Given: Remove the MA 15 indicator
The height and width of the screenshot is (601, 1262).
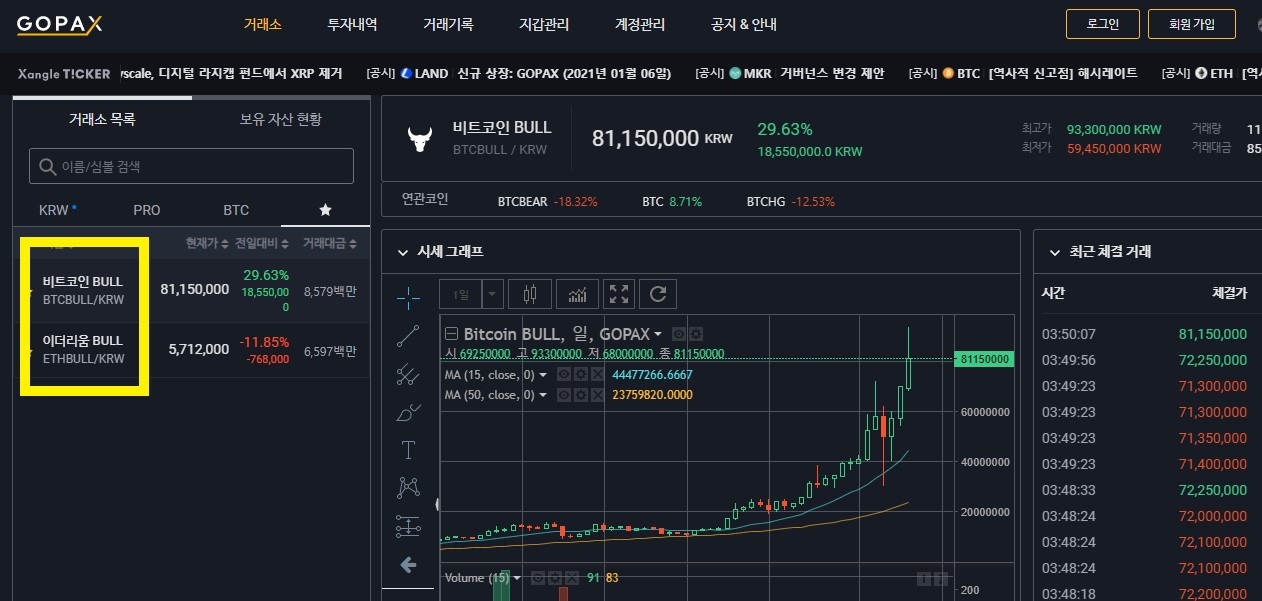Looking at the screenshot, I should coord(596,375).
